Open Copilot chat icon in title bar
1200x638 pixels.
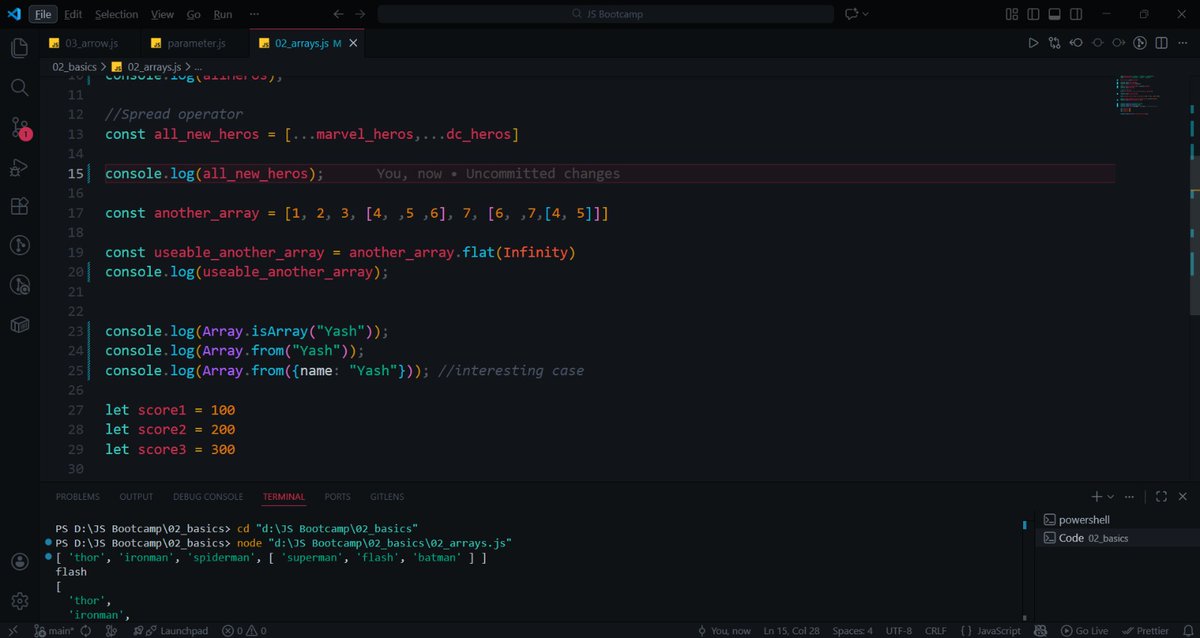852,14
